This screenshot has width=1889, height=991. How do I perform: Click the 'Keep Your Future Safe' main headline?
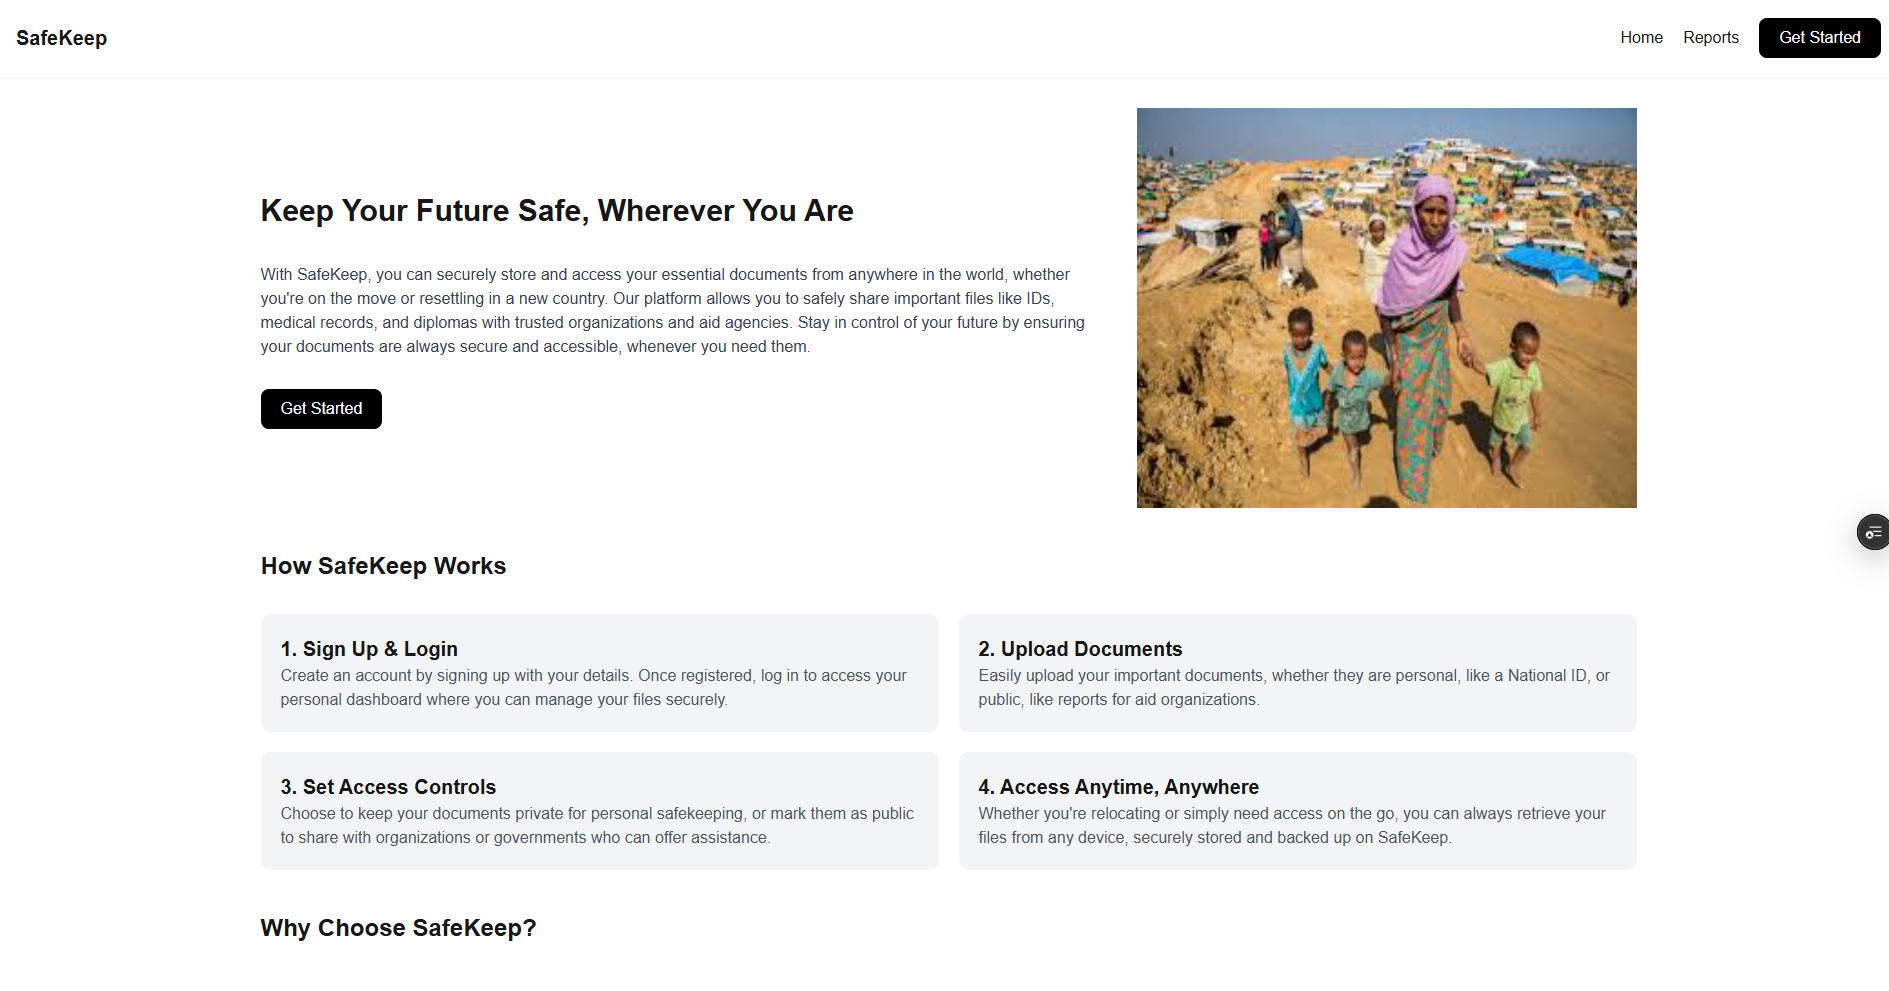(557, 211)
